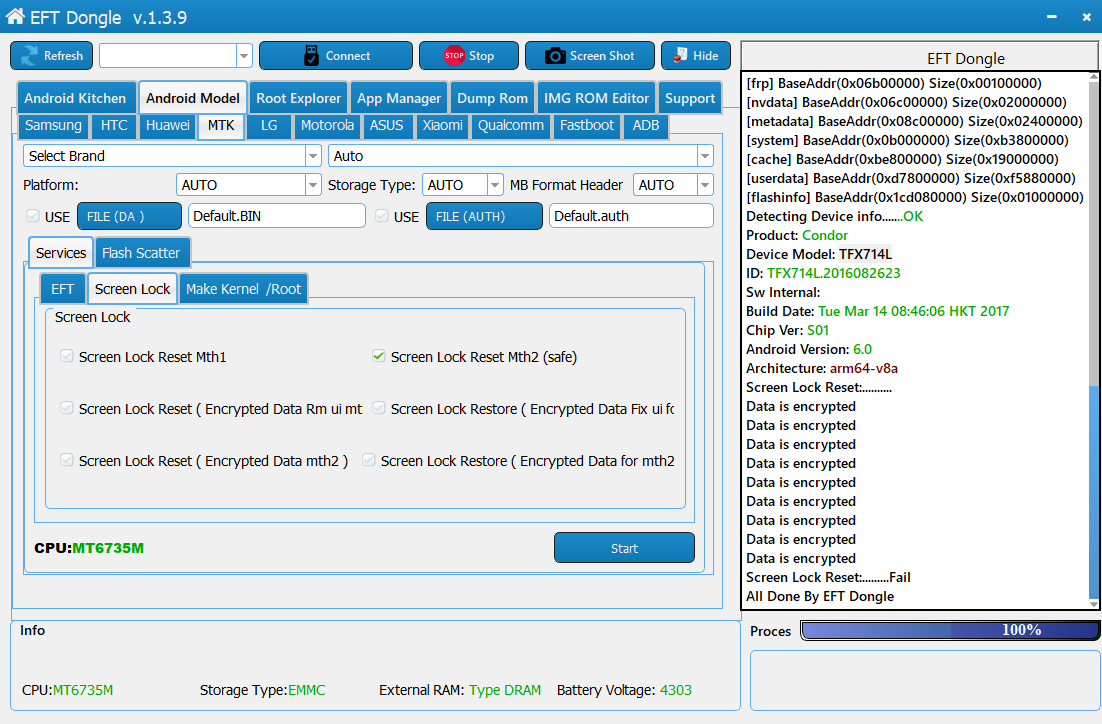This screenshot has width=1102, height=724.
Task: Click the camera Screen Shot icon
Action: [x=555, y=56]
